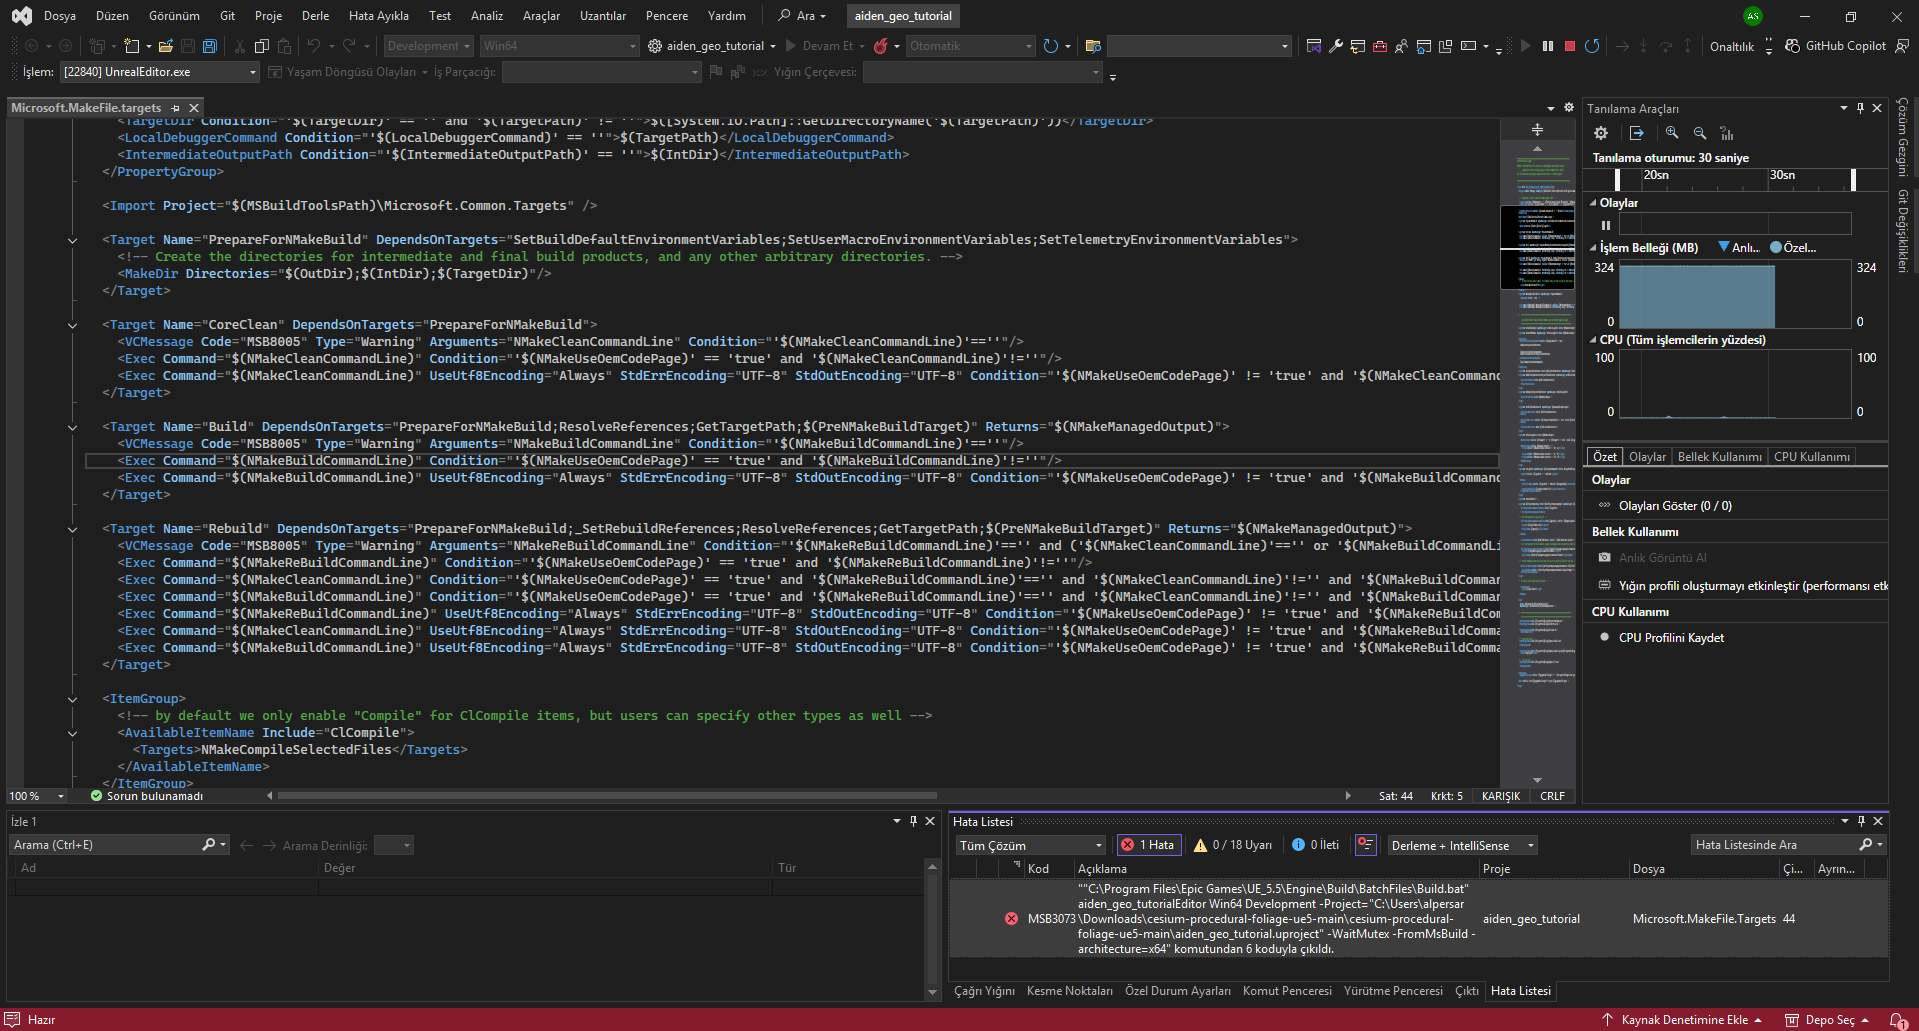Viewport: 1919px width, 1031px height.
Task: Toggle the '0 İleti' messages filter
Action: coord(1315,845)
